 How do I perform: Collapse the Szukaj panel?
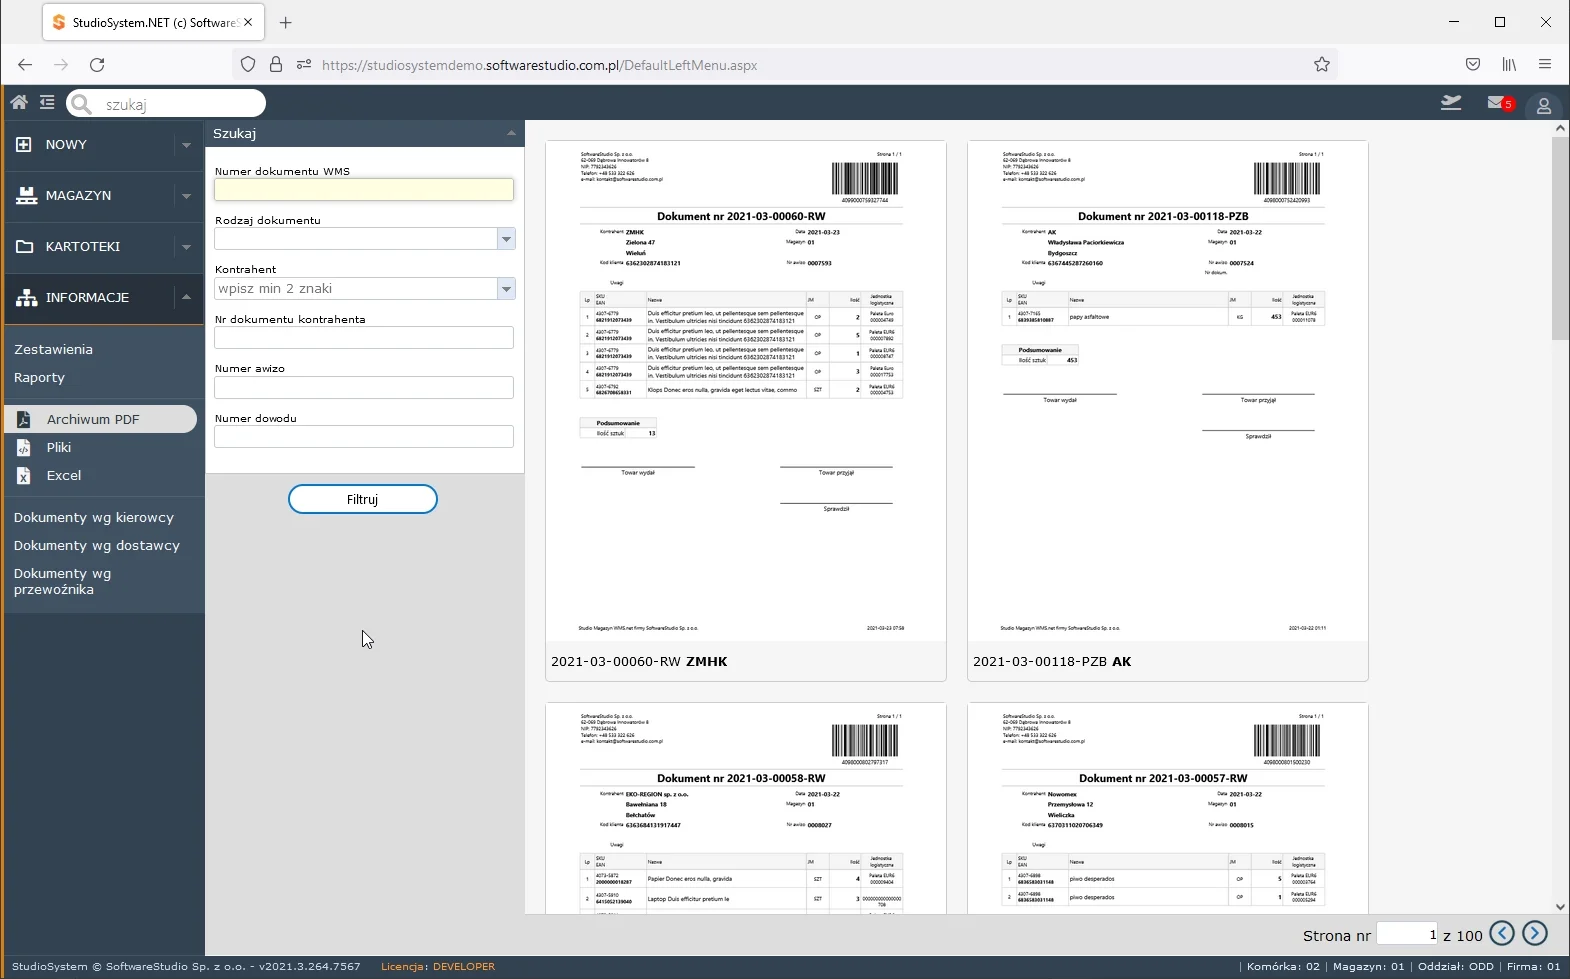coord(511,133)
